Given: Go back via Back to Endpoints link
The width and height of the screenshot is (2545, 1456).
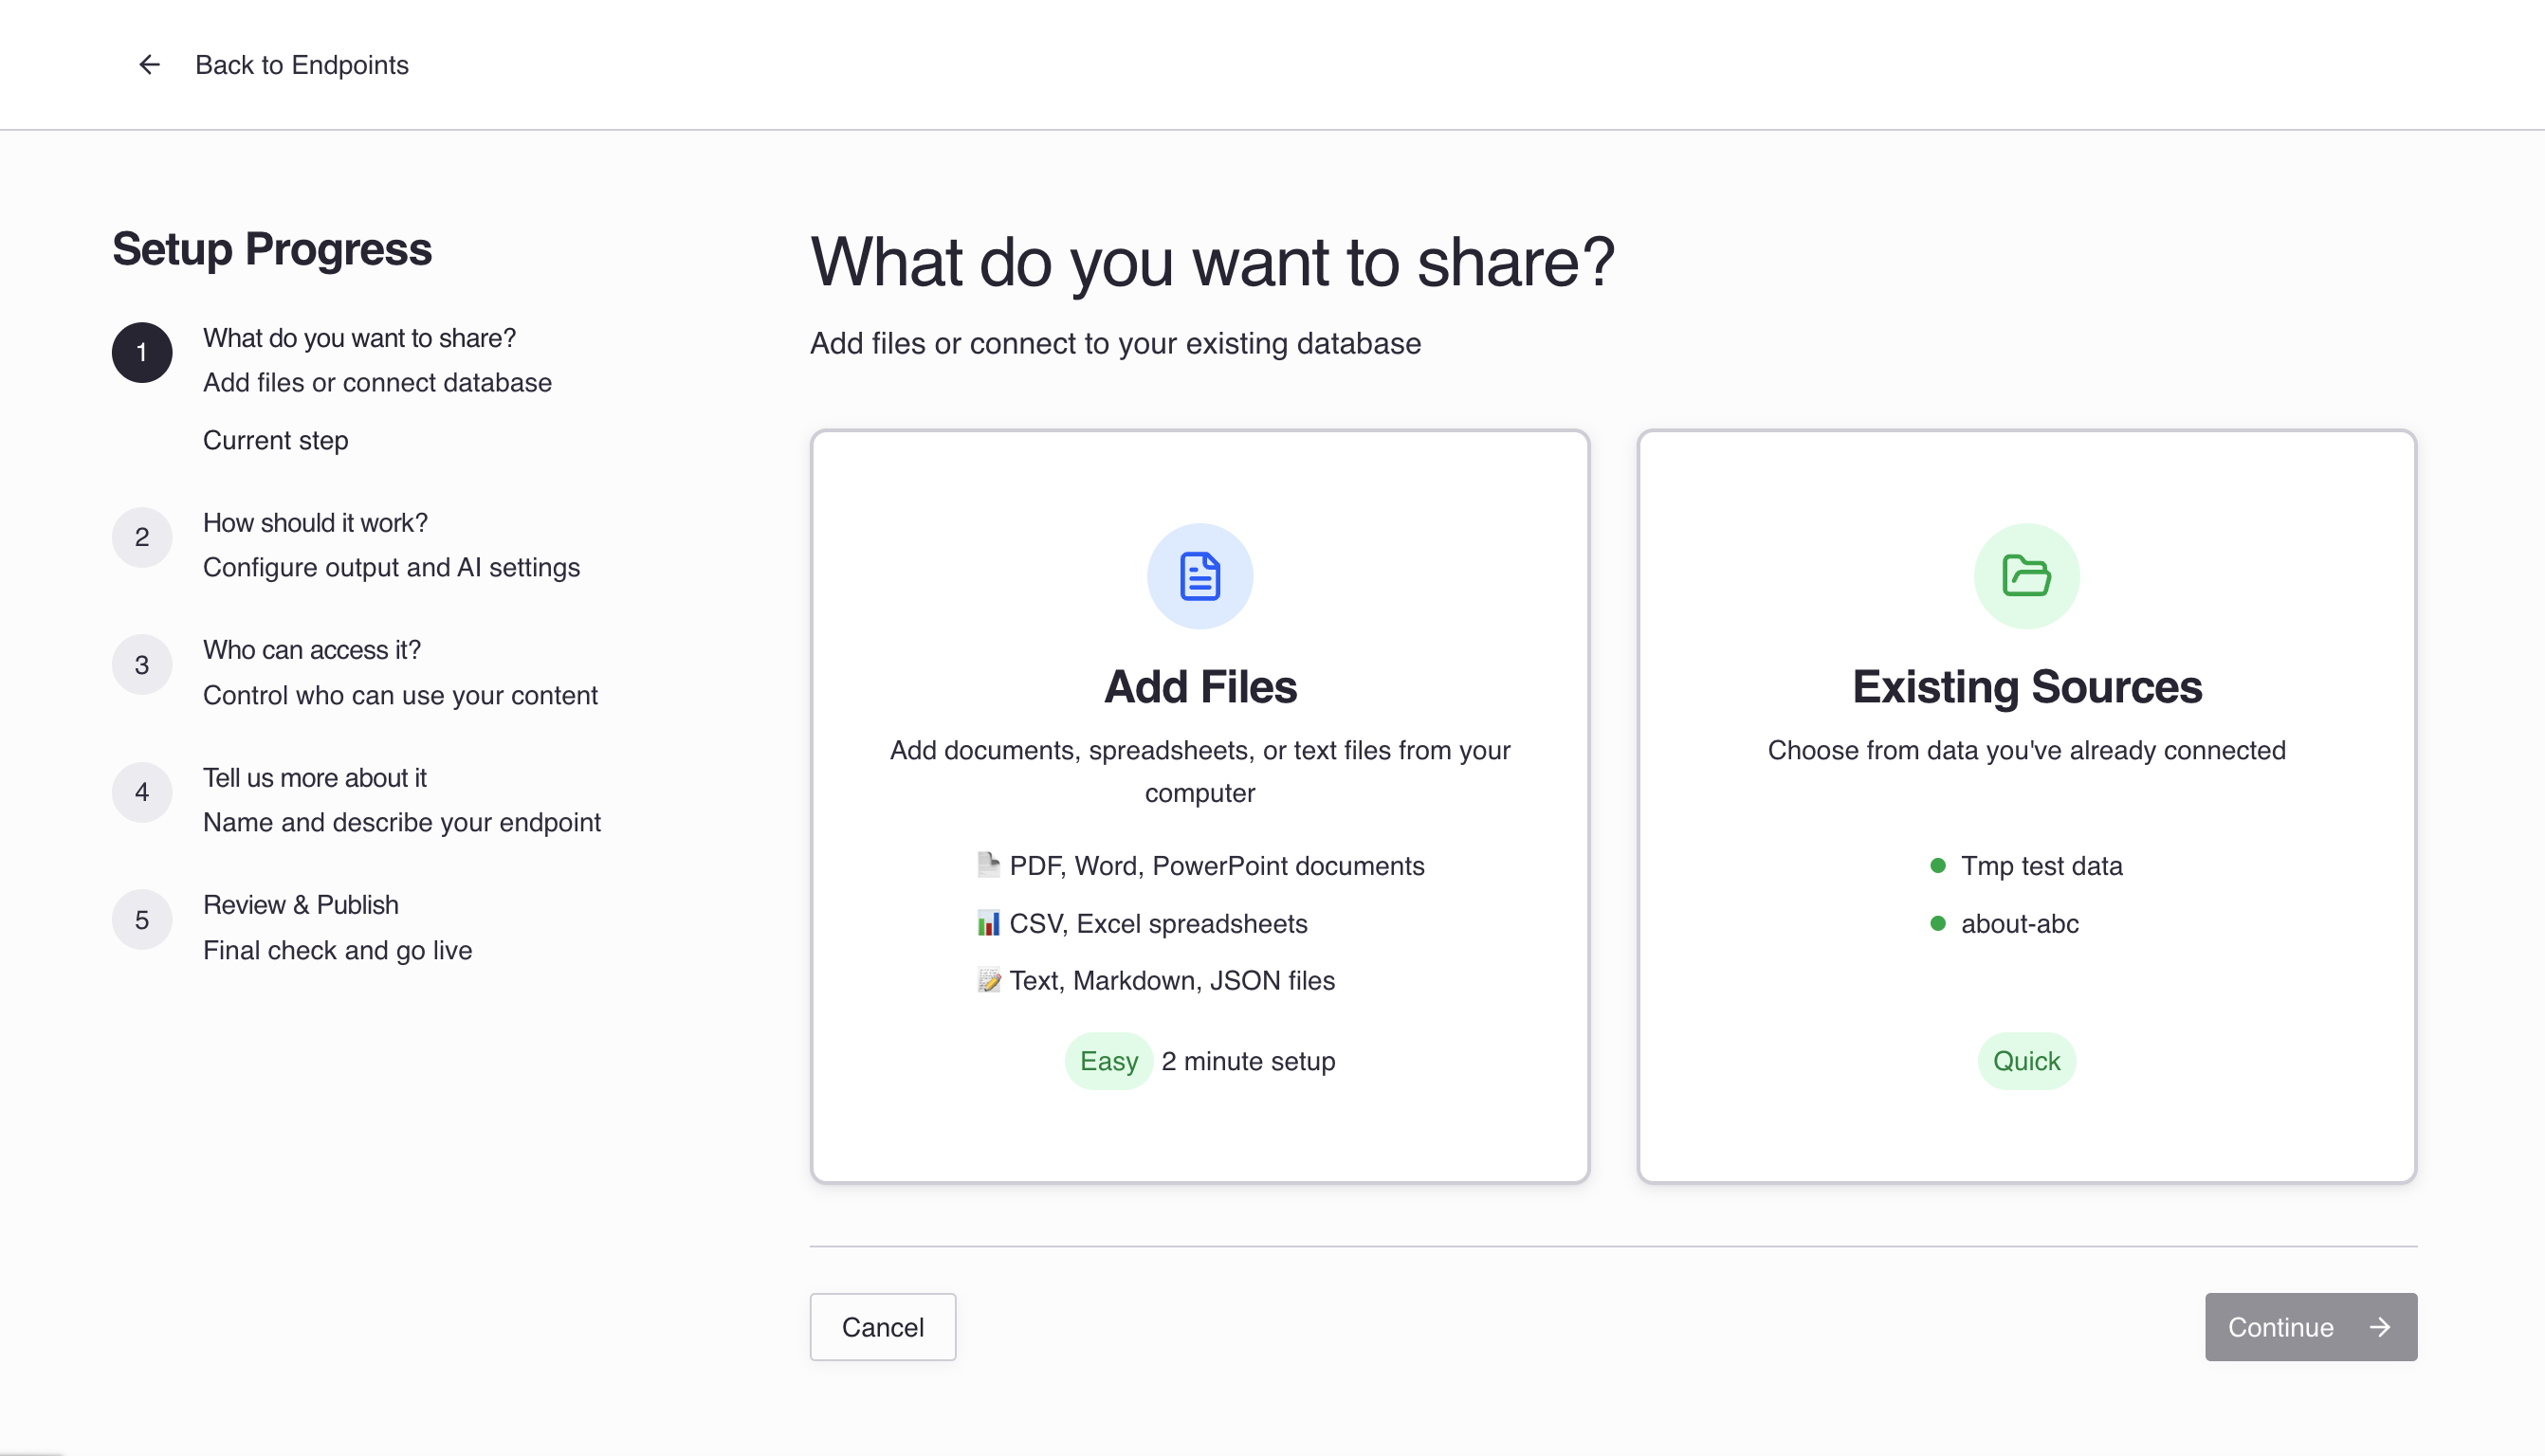Looking at the screenshot, I should 301,65.
